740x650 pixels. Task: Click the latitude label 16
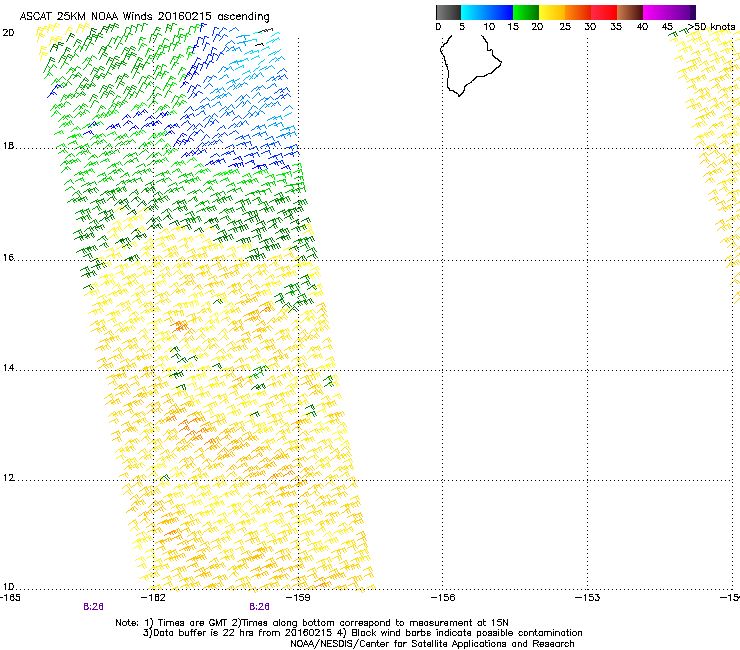click(x=8, y=258)
